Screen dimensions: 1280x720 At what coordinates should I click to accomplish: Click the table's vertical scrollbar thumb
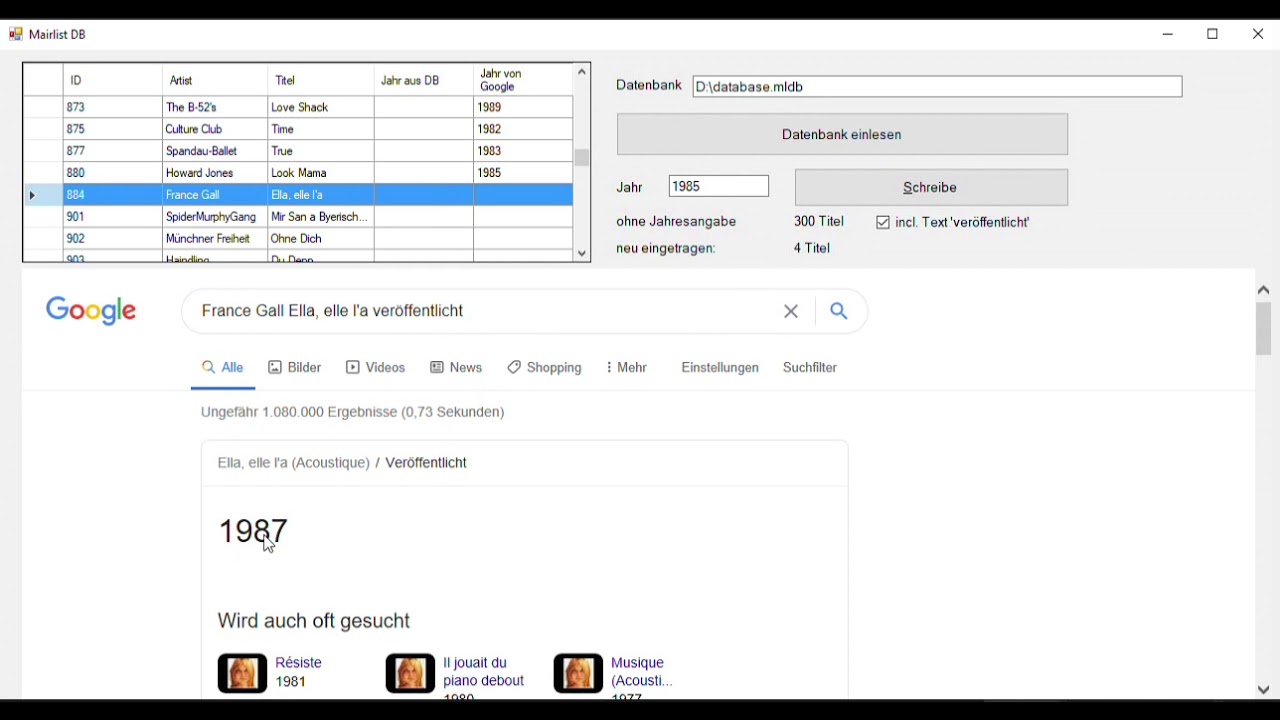click(x=582, y=158)
